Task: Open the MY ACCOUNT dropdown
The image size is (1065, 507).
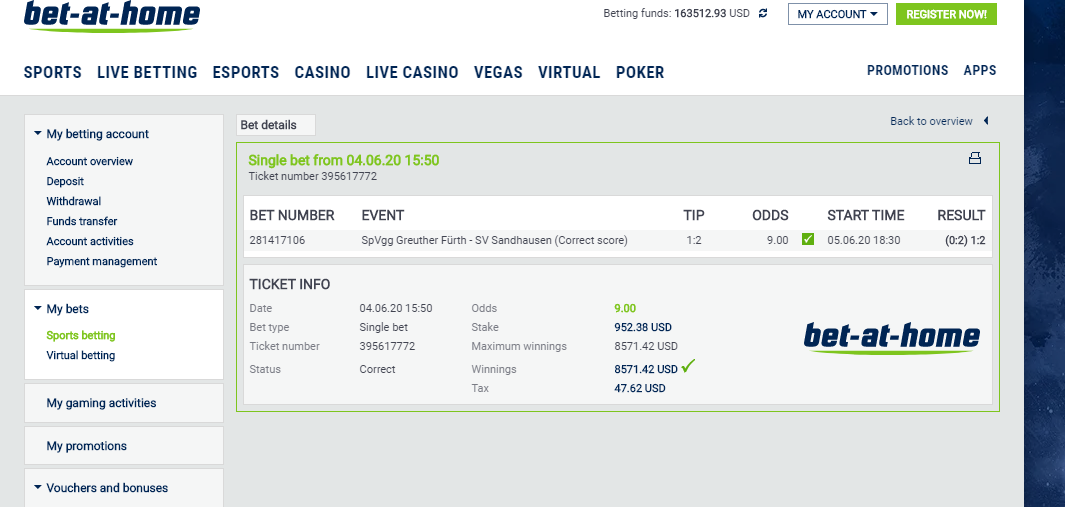Action: tap(837, 14)
